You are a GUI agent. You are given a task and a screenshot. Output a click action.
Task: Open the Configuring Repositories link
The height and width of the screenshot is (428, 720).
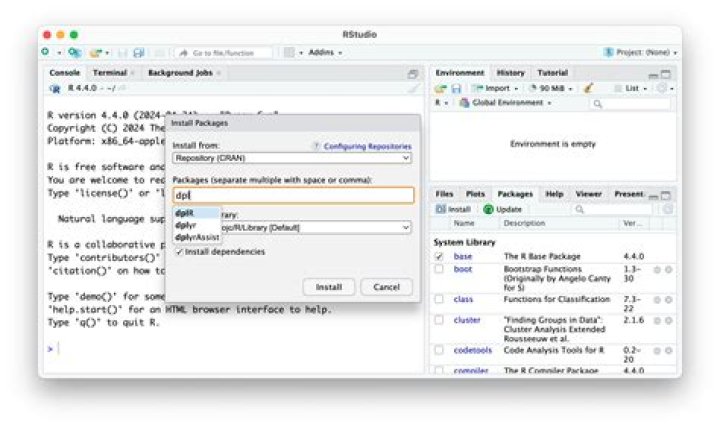[x=367, y=146]
